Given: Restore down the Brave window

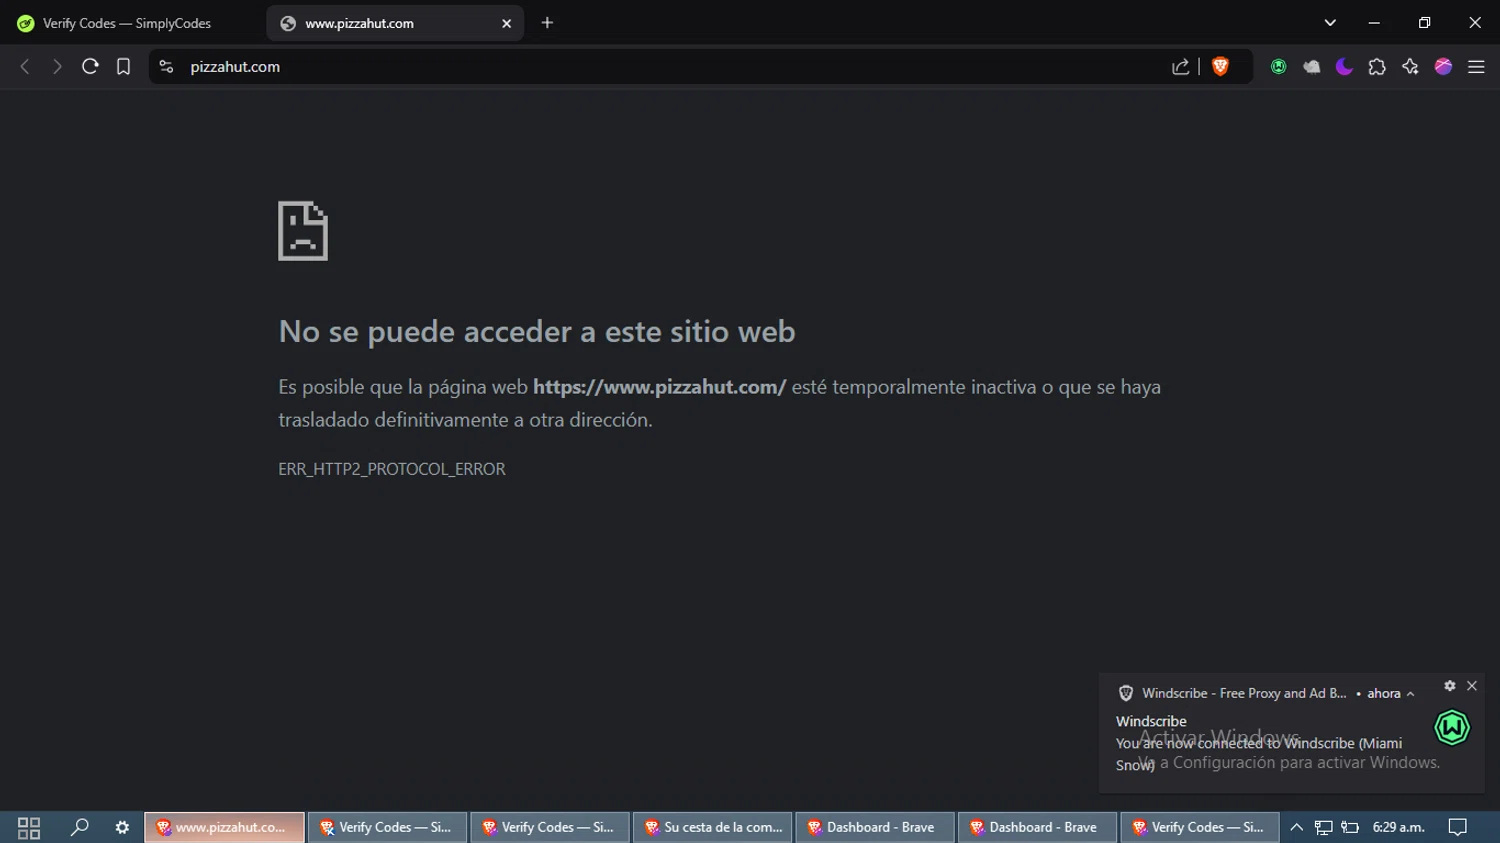Looking at the screenshot, I should (x=1424, y=23).
